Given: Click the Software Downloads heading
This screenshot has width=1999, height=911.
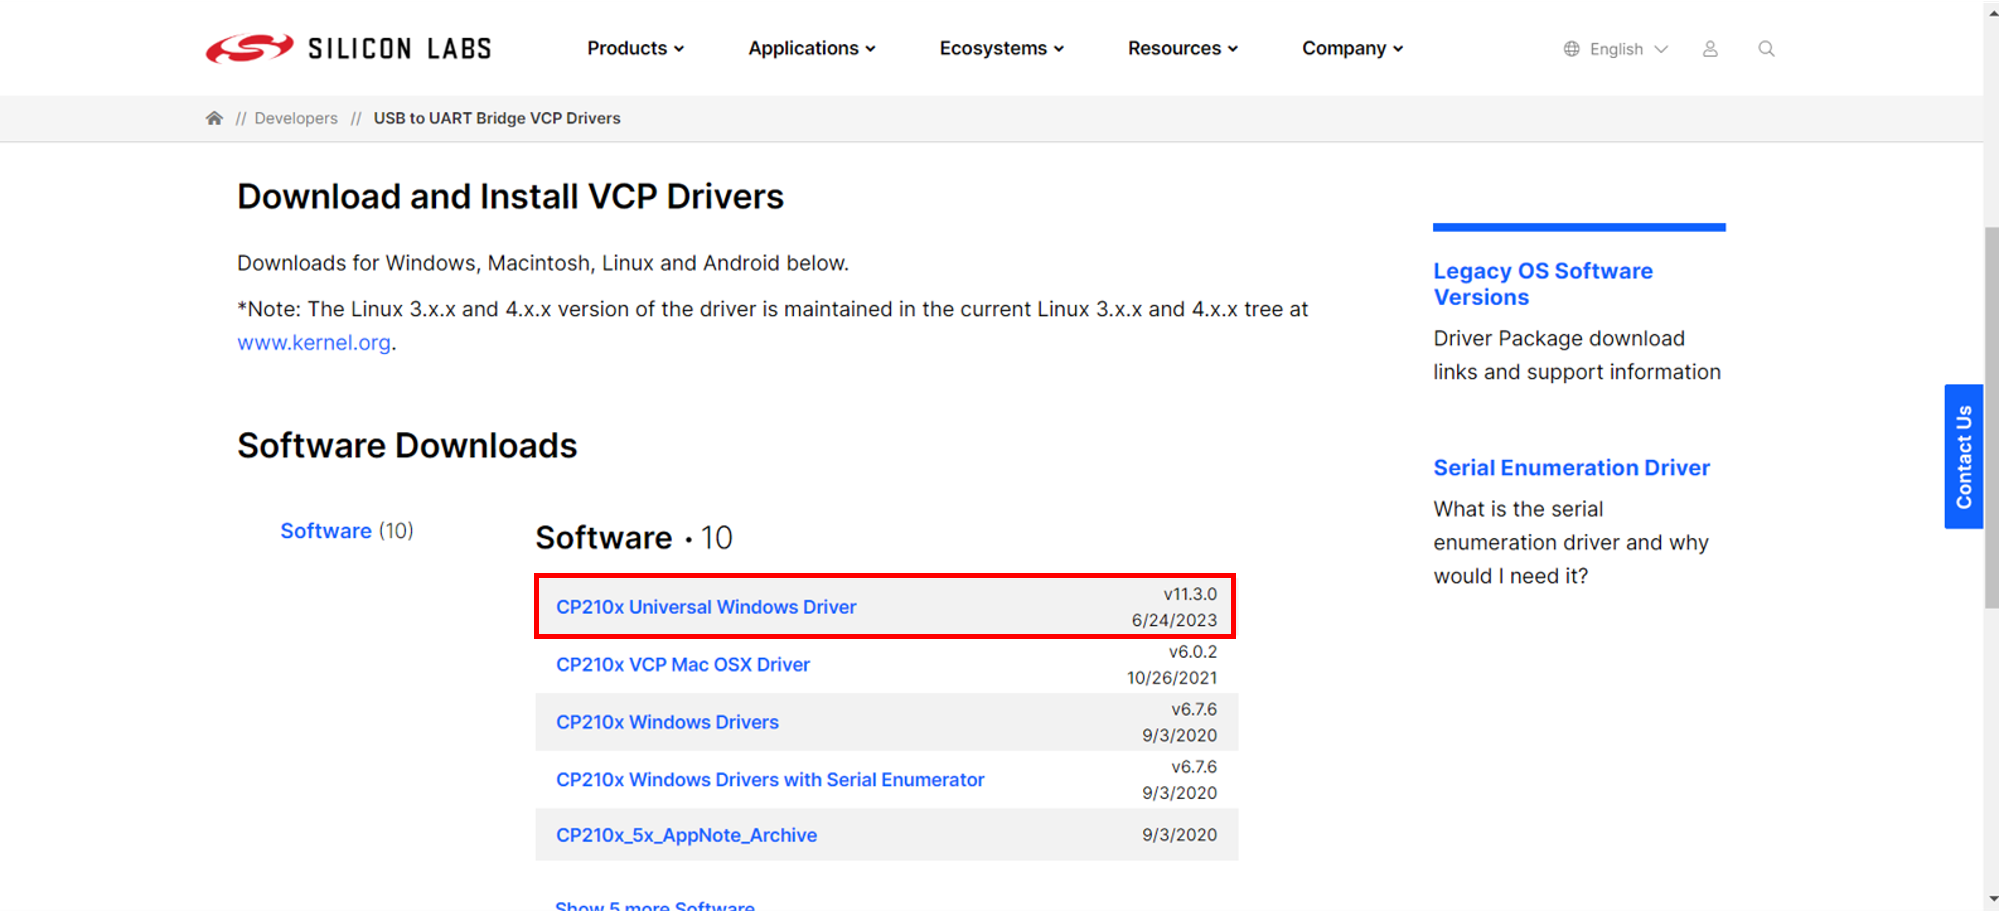Looking at the screenshot, I should point(407,446).
